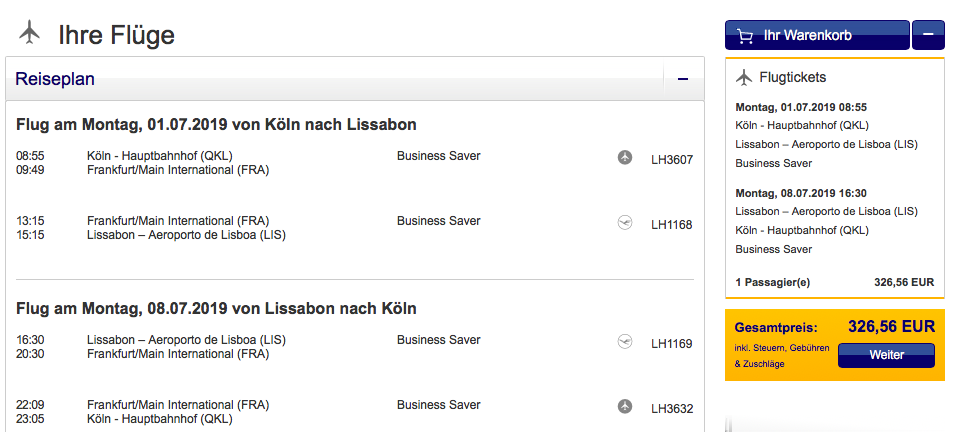
Task: Click the Lufthansa crane icon for LH1168
Action: (625, 223)
